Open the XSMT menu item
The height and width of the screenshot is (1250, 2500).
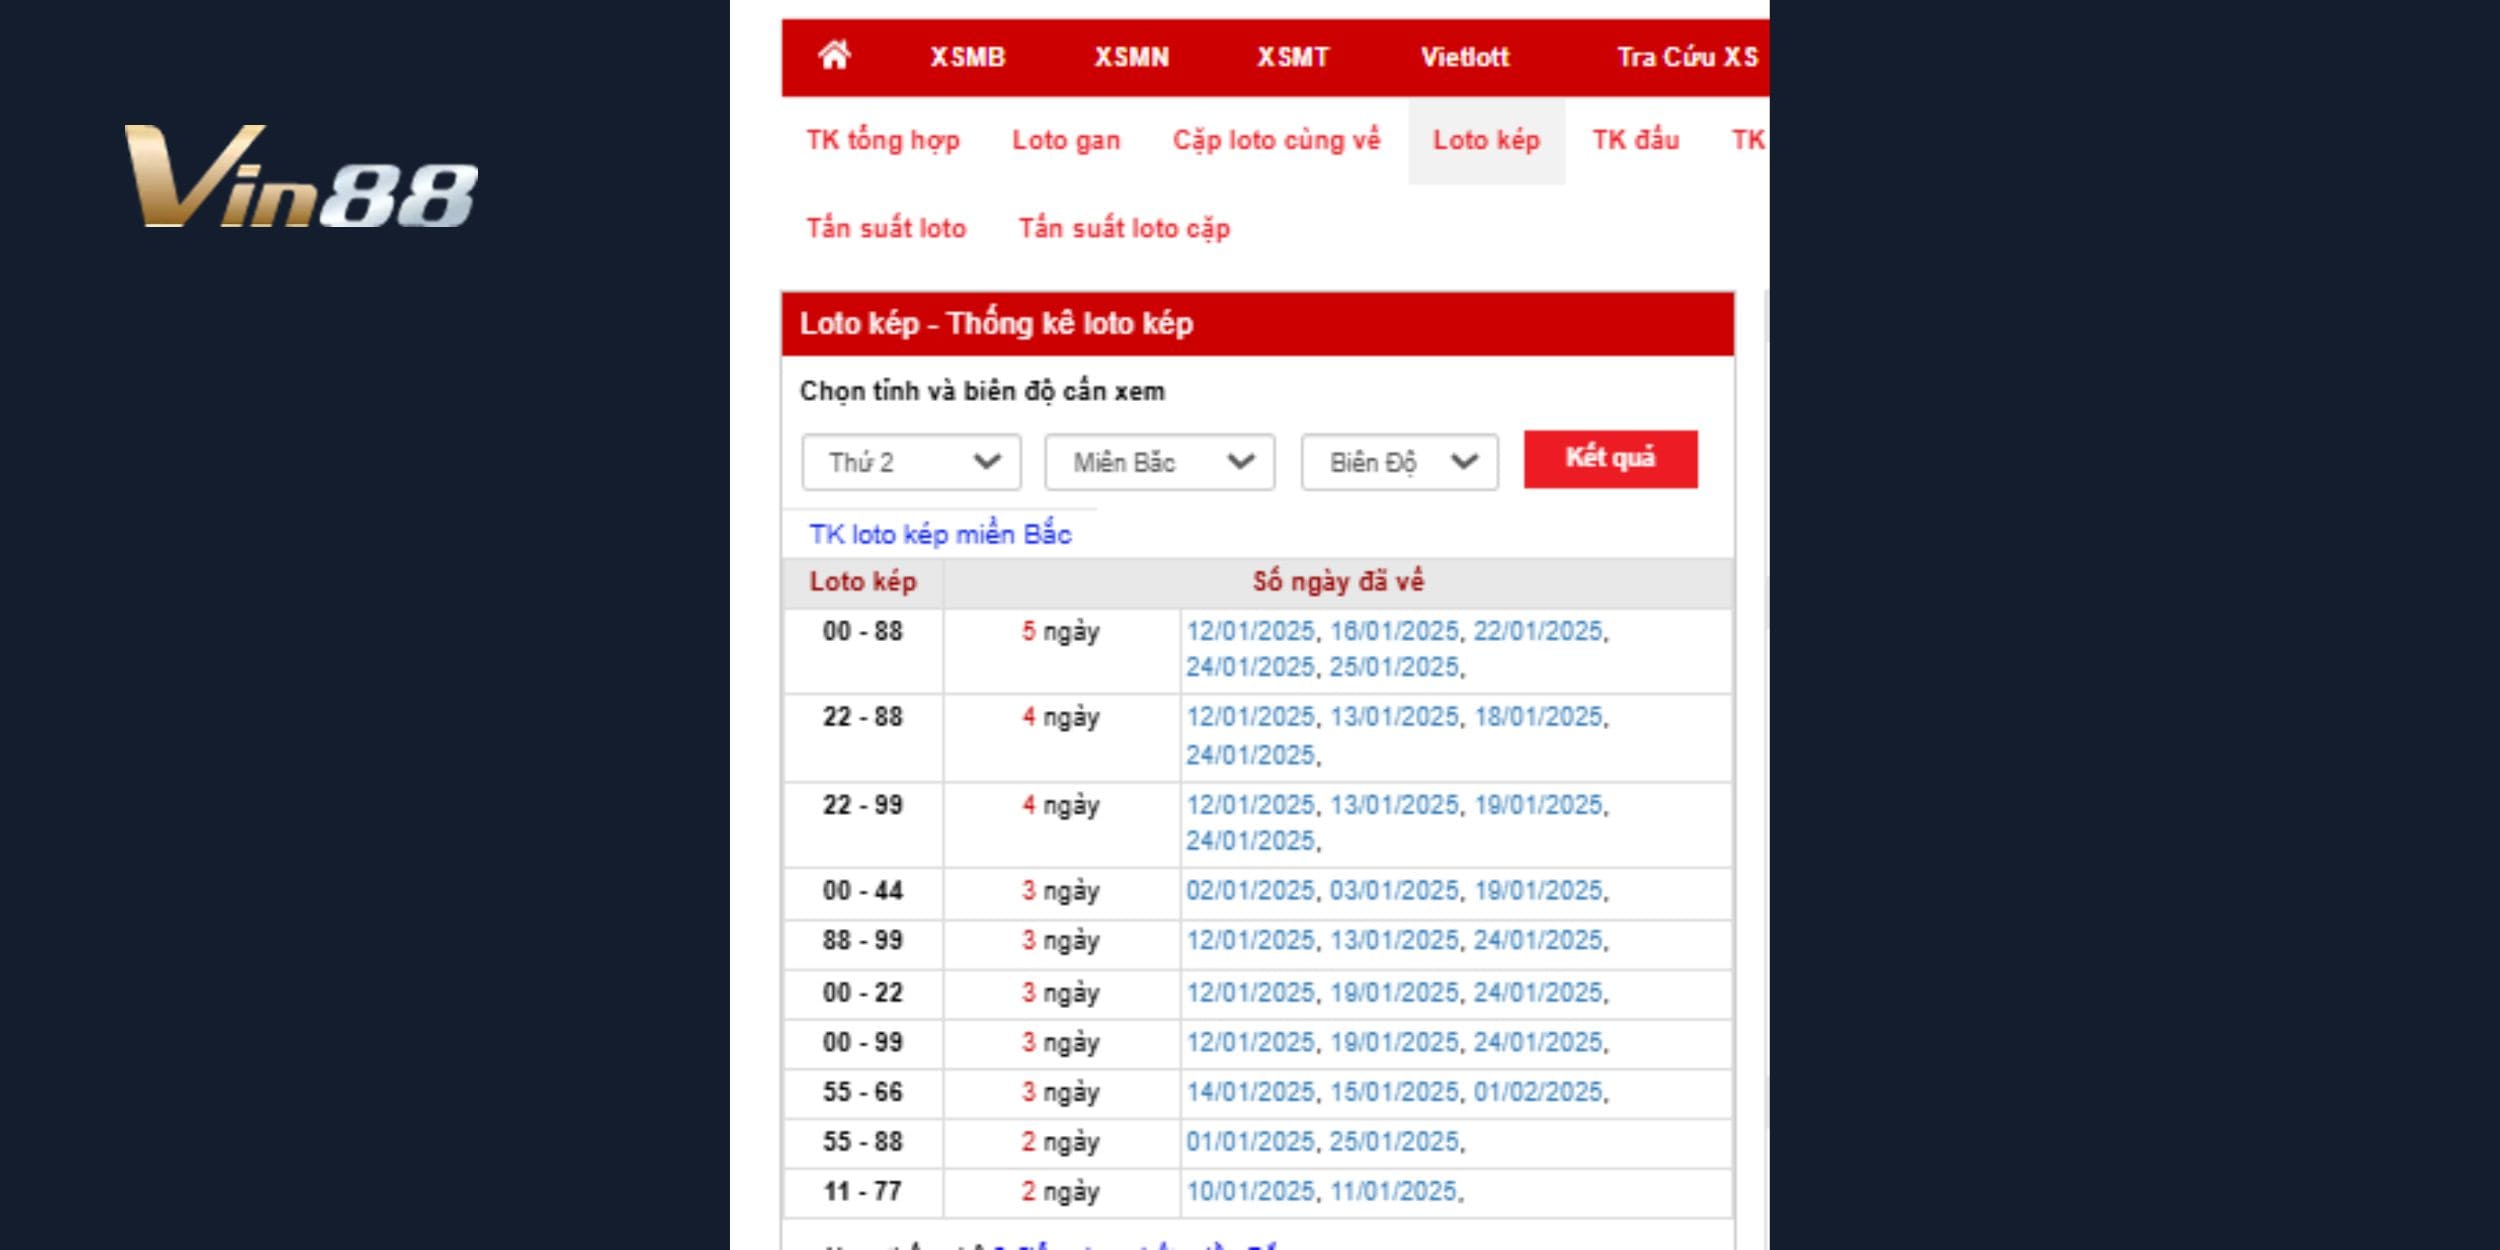[x=1293, y=57]
